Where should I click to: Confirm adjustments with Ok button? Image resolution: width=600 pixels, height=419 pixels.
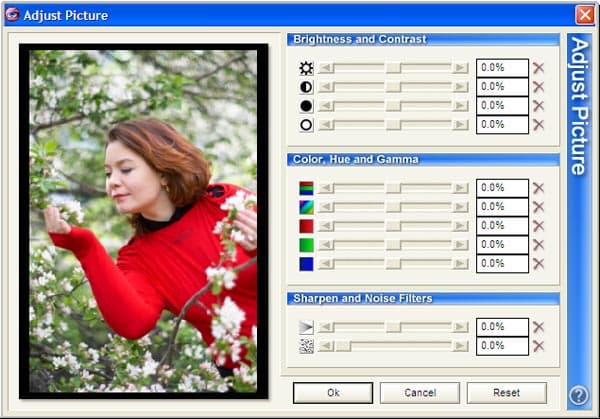pos(333,393)
